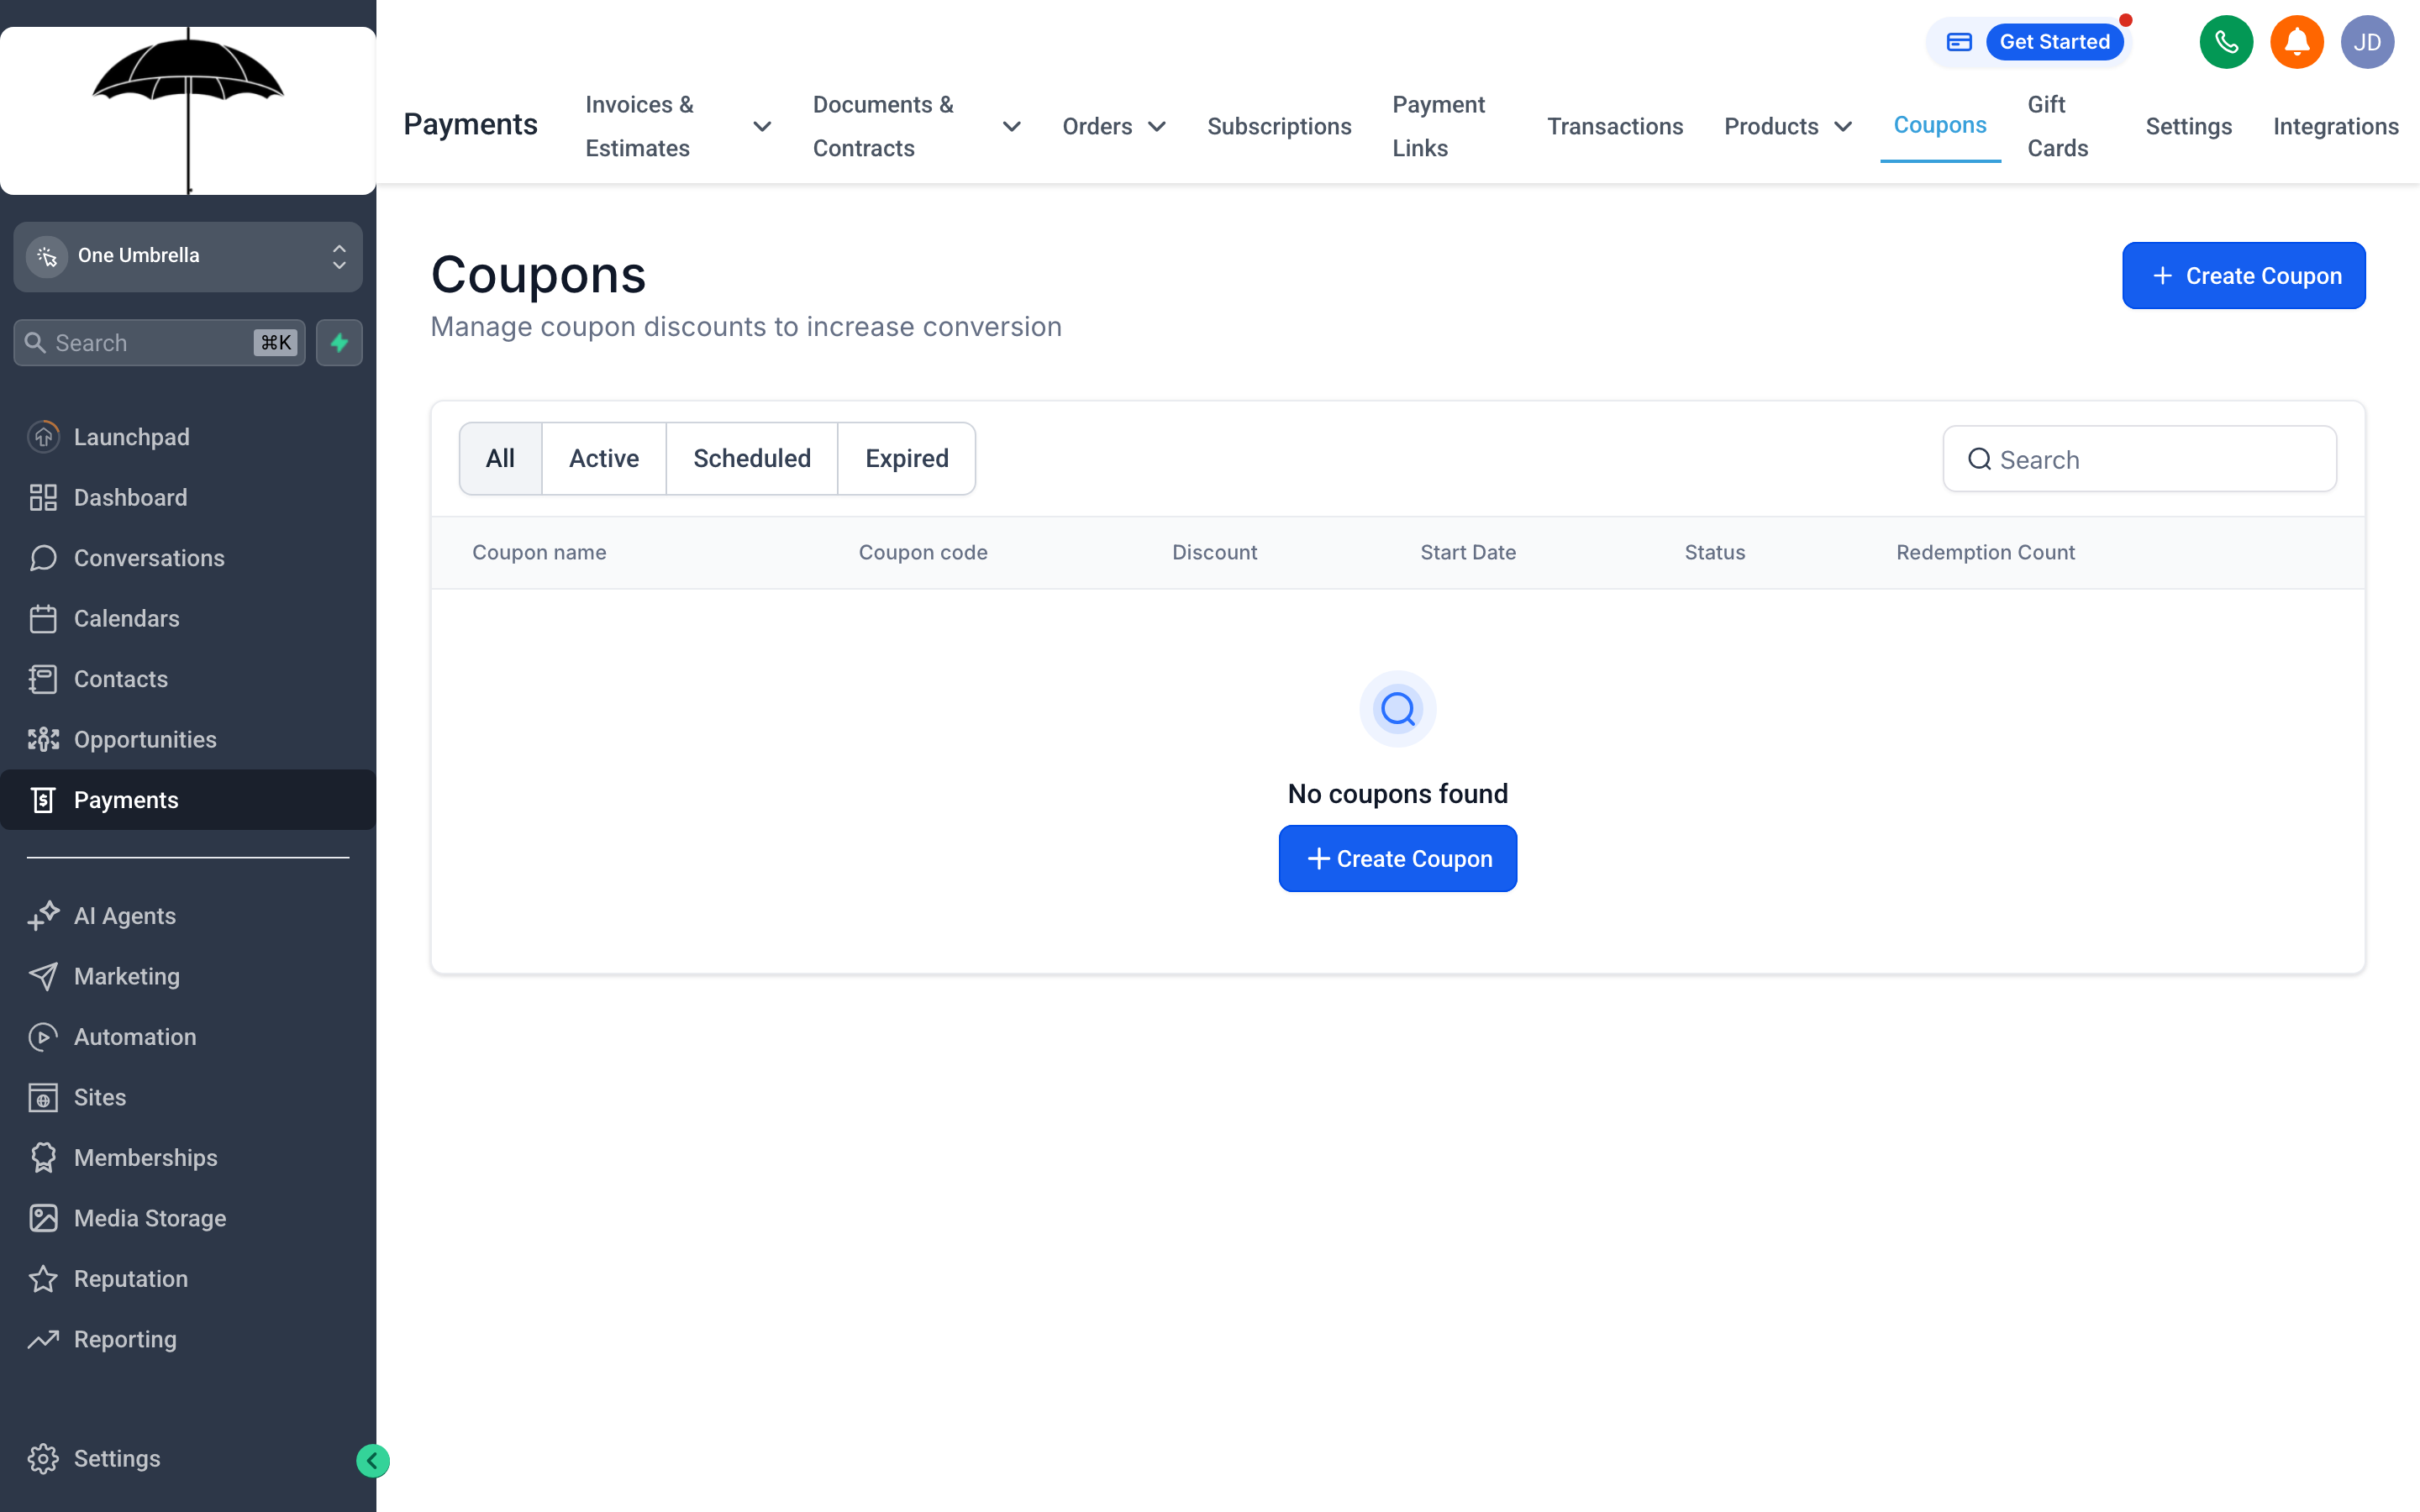2420x1512 pixels.
Task: Click the Discount column header
Action: point(1214,552)
